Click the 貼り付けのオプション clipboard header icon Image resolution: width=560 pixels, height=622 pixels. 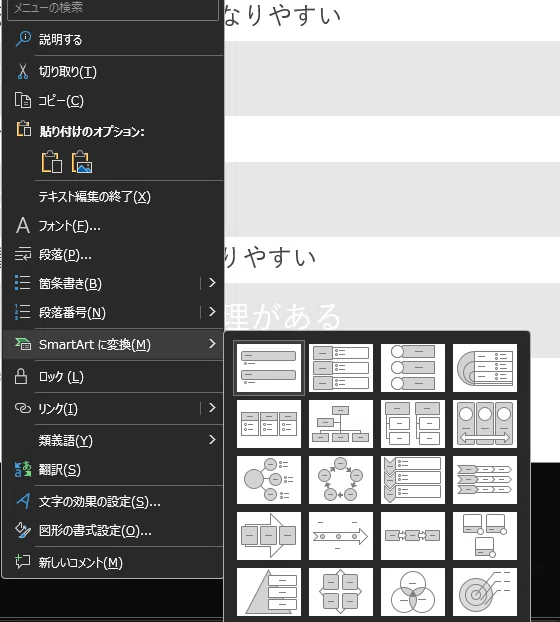(23, 129)
